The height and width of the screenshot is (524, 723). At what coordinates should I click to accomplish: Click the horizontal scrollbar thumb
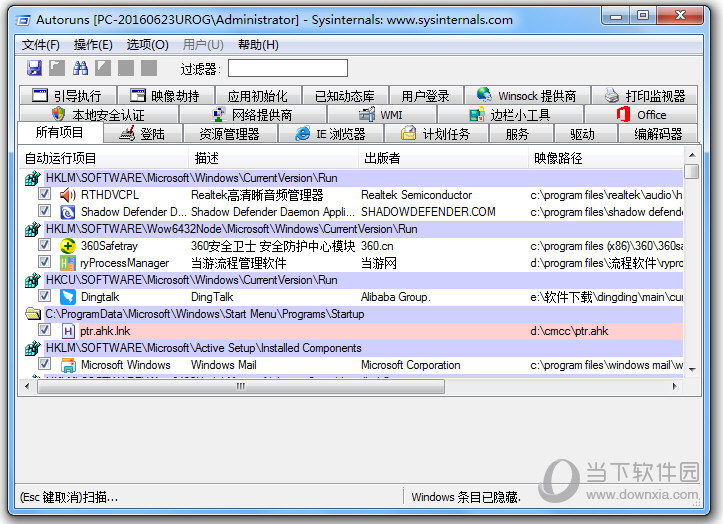(241, 386)
